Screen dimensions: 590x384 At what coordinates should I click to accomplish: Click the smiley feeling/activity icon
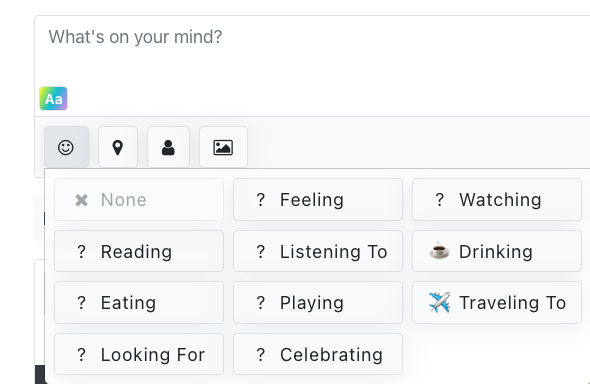click(66, 147)
